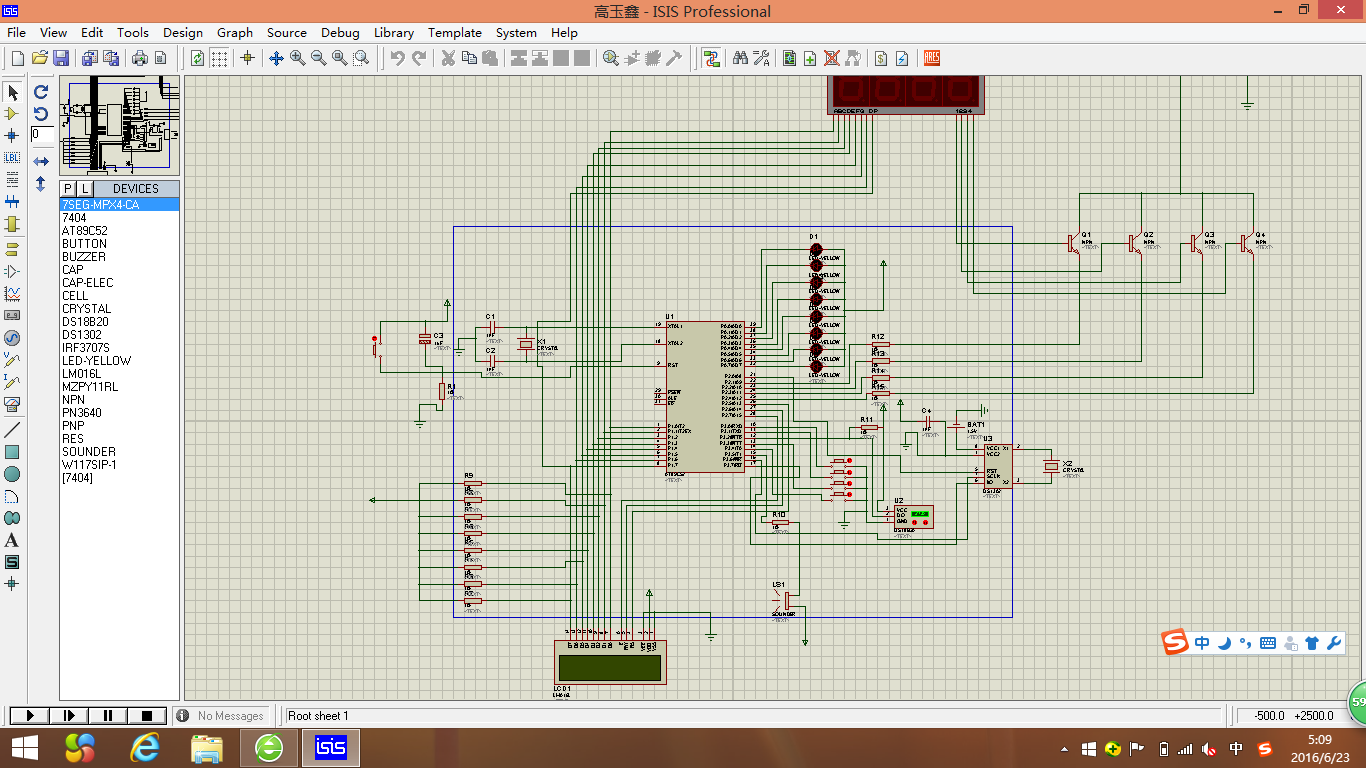Open Internet Explorer from the taskbar

coord(146,748)
